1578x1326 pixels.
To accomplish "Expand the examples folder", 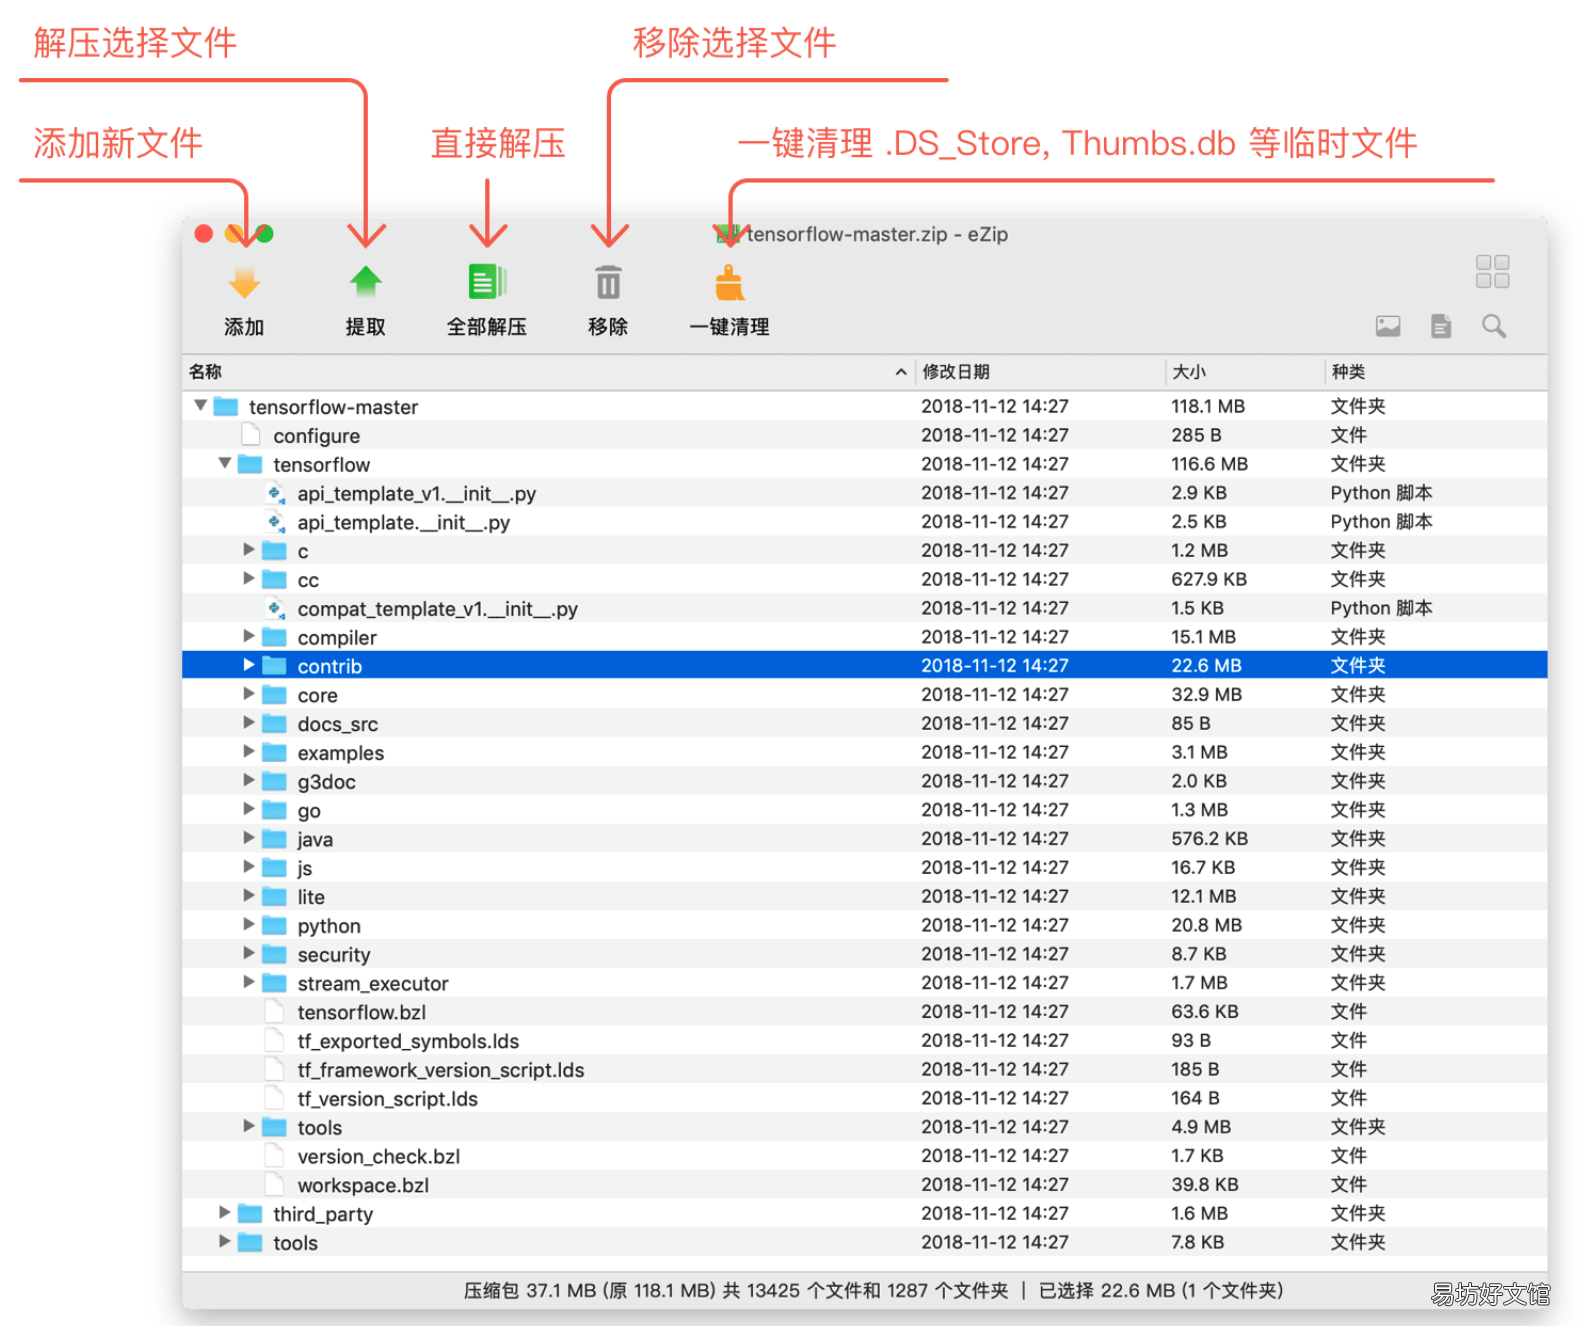I will click(249, 752).
